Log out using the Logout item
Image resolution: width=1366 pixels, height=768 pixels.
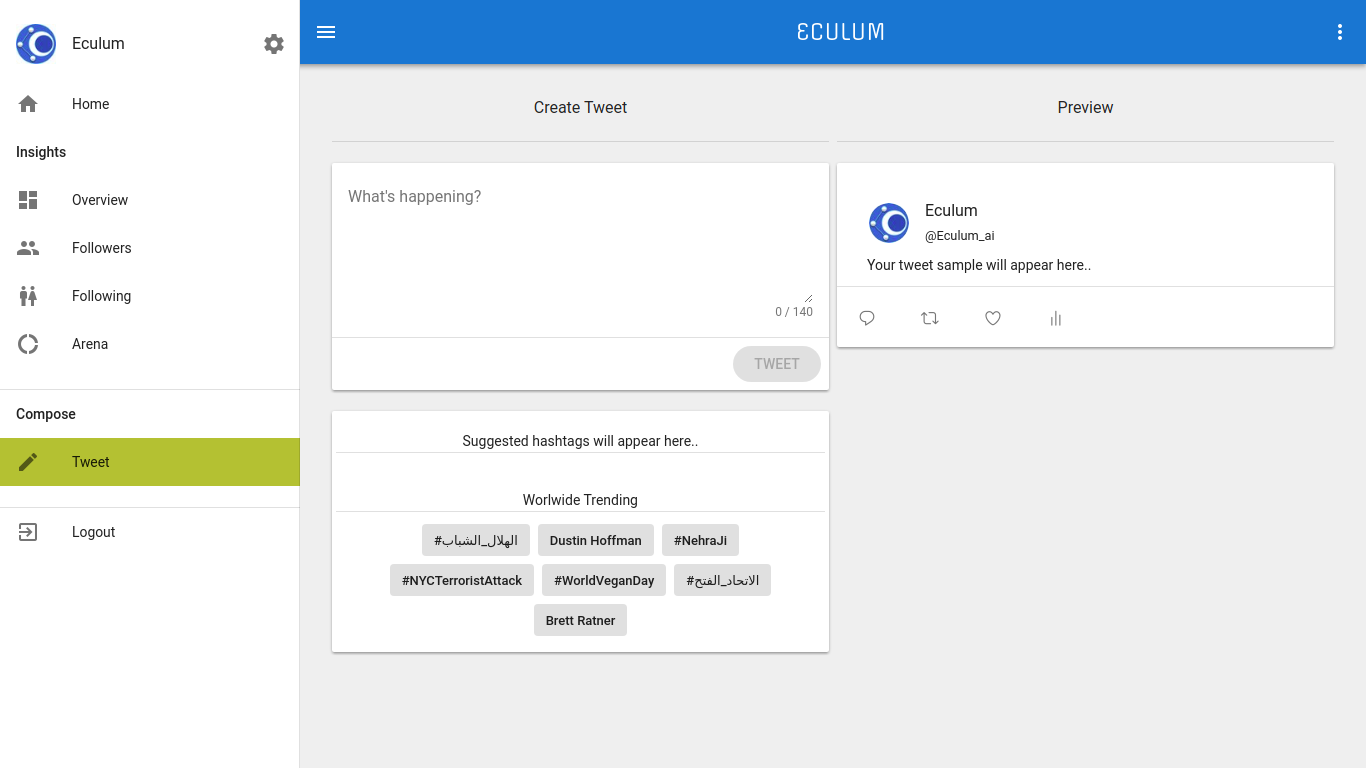(150, 532)
